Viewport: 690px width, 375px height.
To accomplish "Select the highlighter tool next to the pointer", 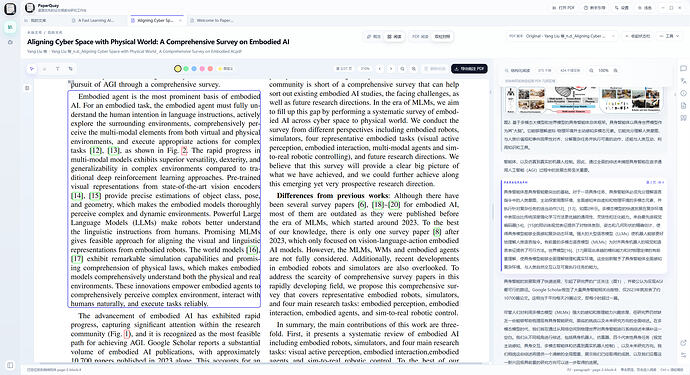I will tap(44, 69).
